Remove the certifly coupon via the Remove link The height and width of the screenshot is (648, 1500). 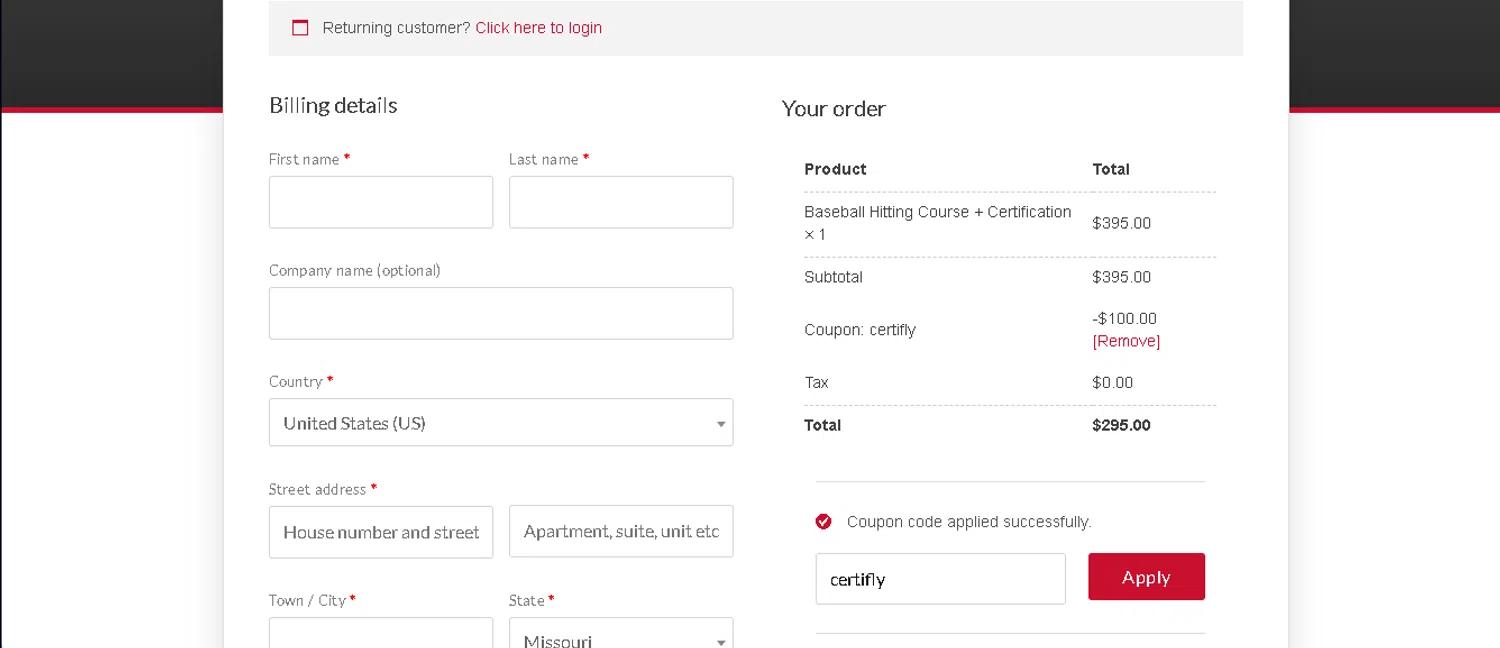[1126, 341]
